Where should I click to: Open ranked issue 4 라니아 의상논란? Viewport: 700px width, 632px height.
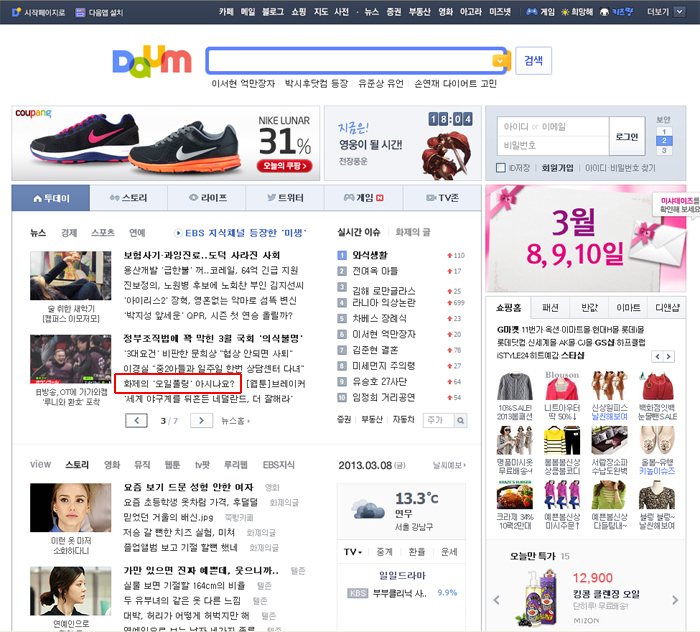click(x=383, y=303)
